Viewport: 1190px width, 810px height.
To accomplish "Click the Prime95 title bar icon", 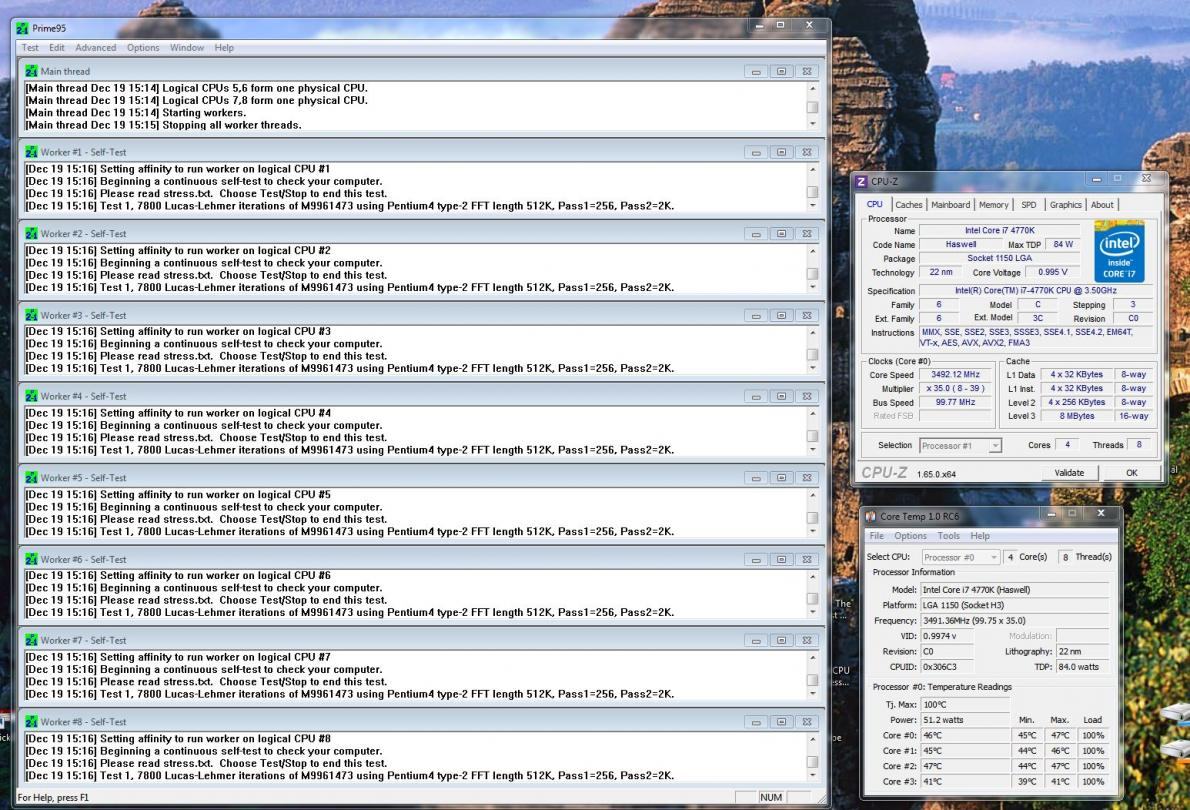I will click(22, 28).
